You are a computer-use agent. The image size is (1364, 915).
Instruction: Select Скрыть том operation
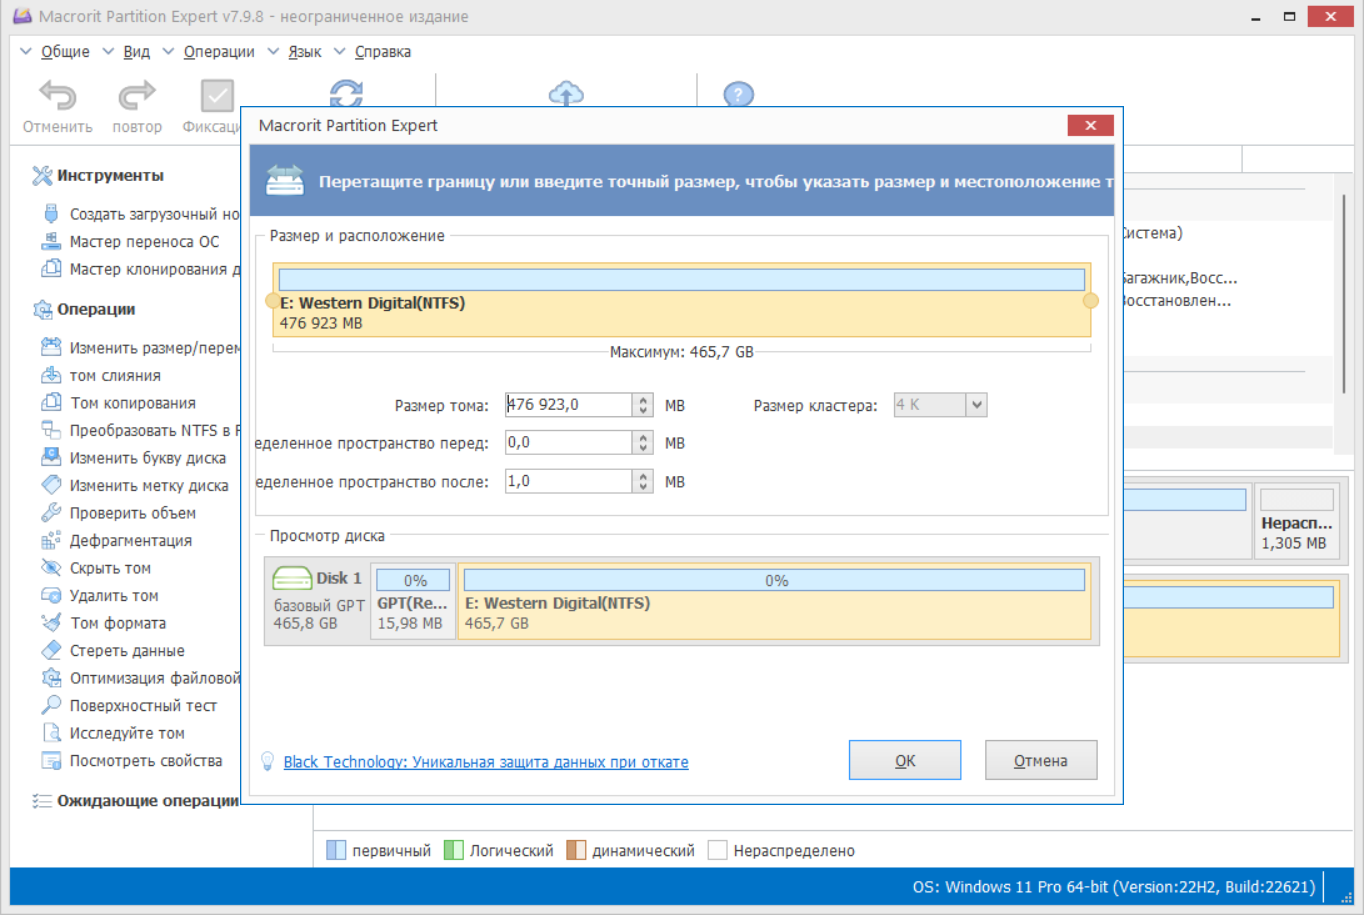(x=110, y=568)
